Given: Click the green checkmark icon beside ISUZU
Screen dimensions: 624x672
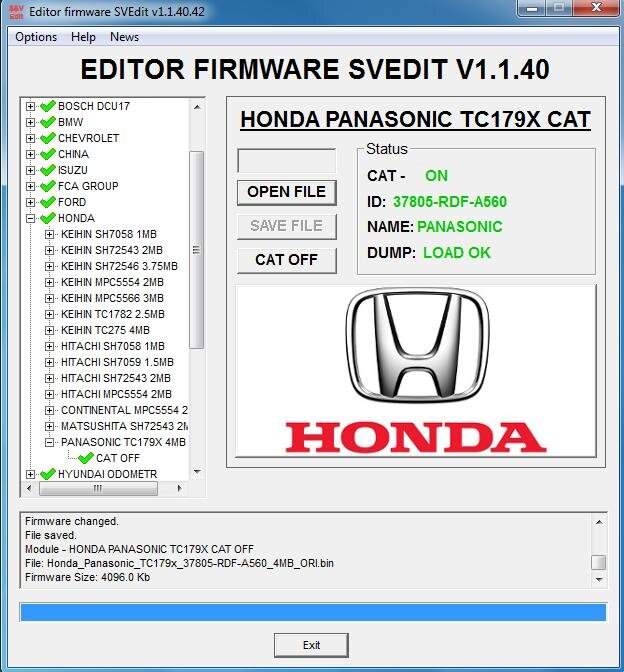Looking at the screenshot, I should (x=48, y=170).
